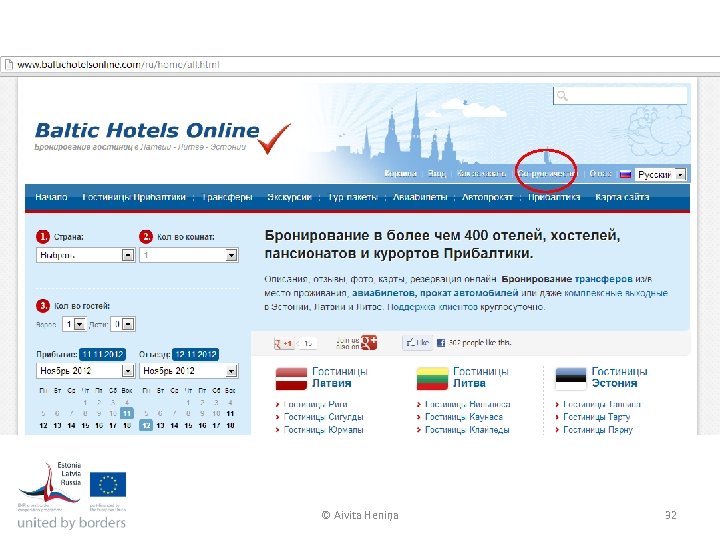The image size is (720, 540).
Task: Open the Страна country dropdown
Action: point(85,255)
